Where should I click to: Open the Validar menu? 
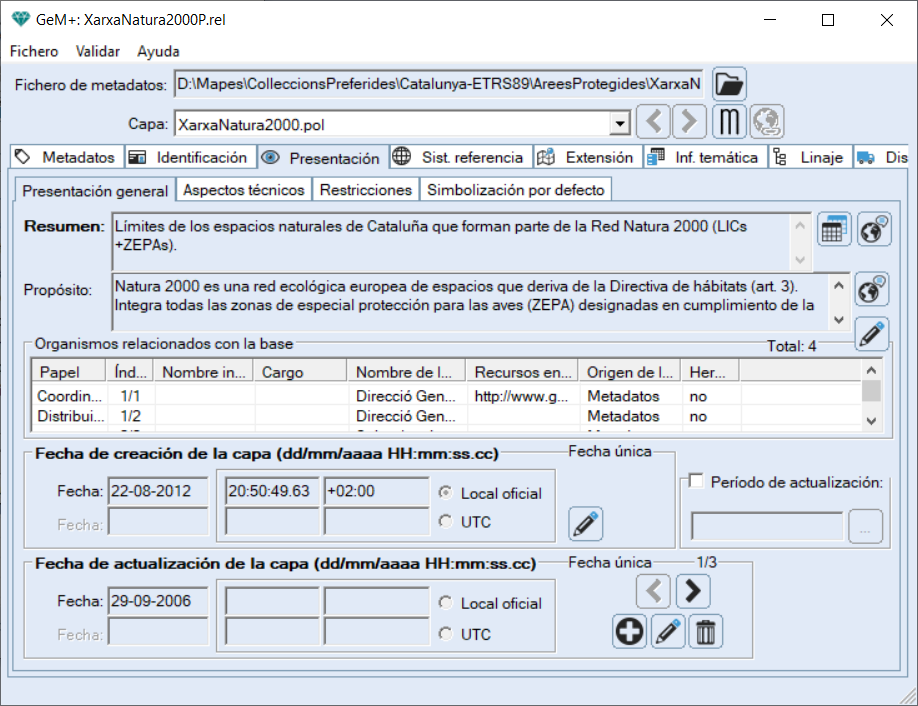pyautogui.click(x=97, y=51)
